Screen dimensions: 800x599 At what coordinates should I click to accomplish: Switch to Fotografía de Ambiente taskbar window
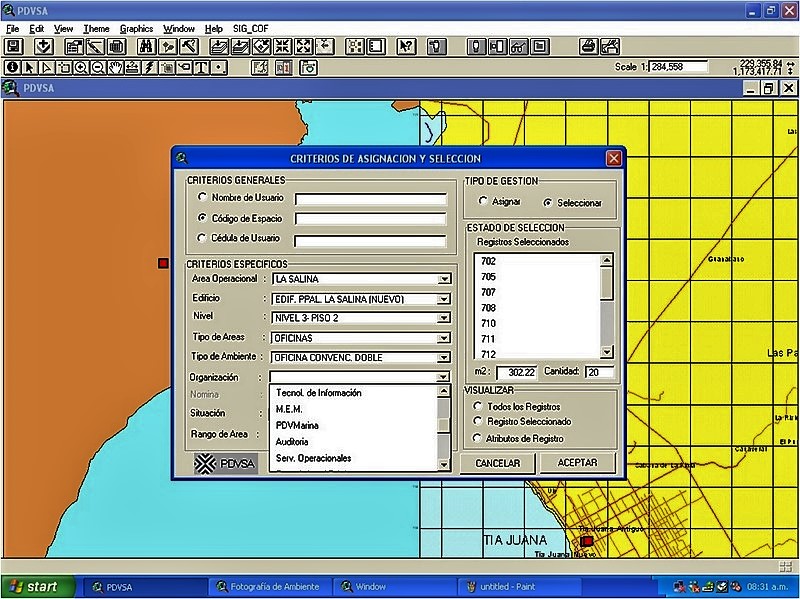(x=268, y=587)
